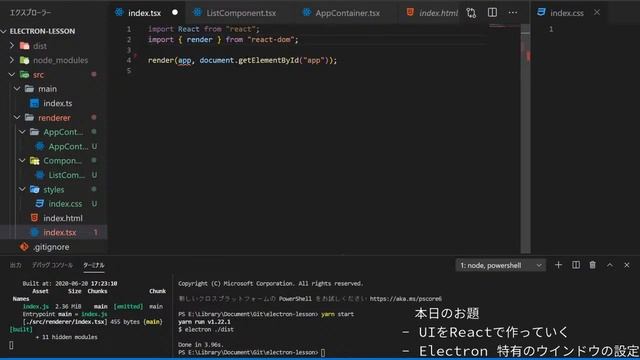Split the editor to the right
Viewport: 640px width, 360px height.
click(492, 12)
